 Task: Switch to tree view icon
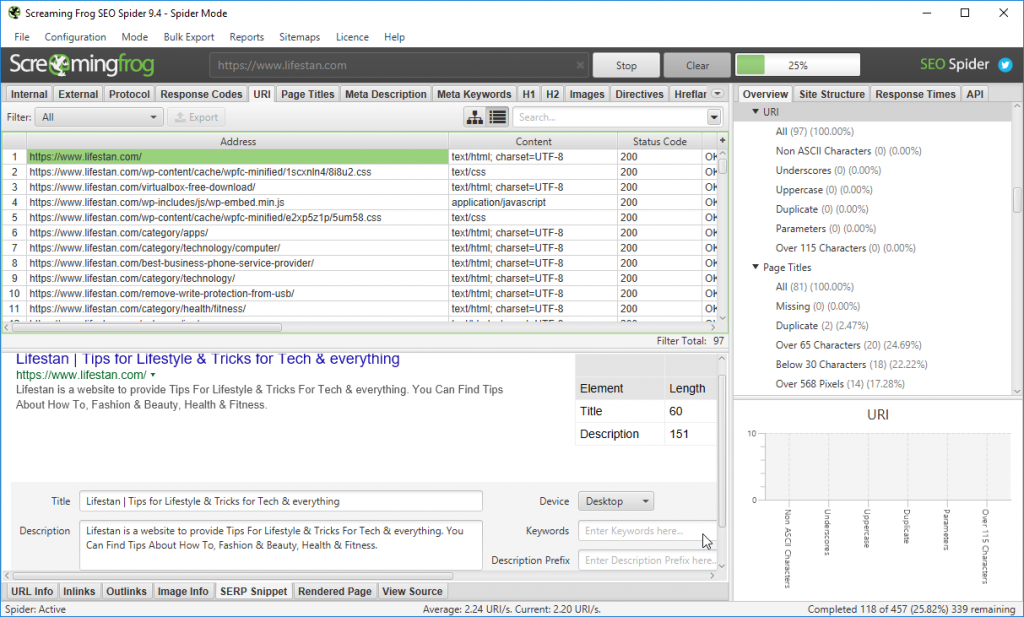click(475, 118)
